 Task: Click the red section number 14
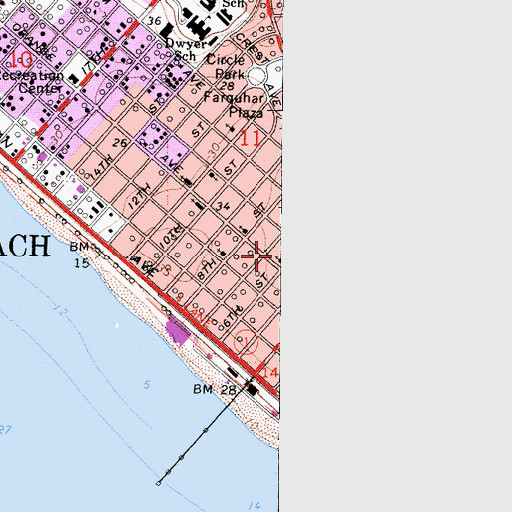(x=270, y=372)
